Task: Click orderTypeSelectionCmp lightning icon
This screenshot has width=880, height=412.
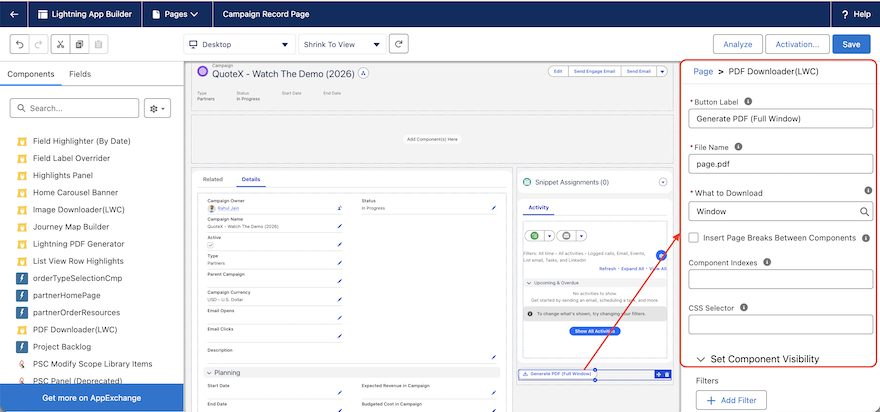Action: [x=22, y=278]
